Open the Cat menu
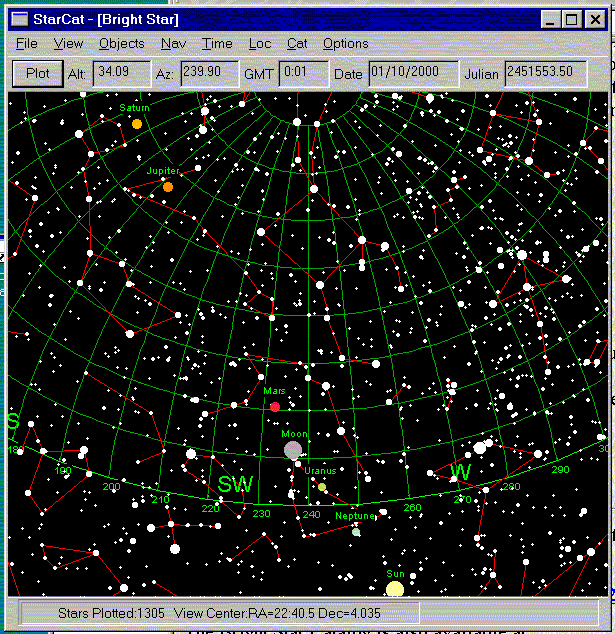The image size is (615, 634). coord(297,43)
